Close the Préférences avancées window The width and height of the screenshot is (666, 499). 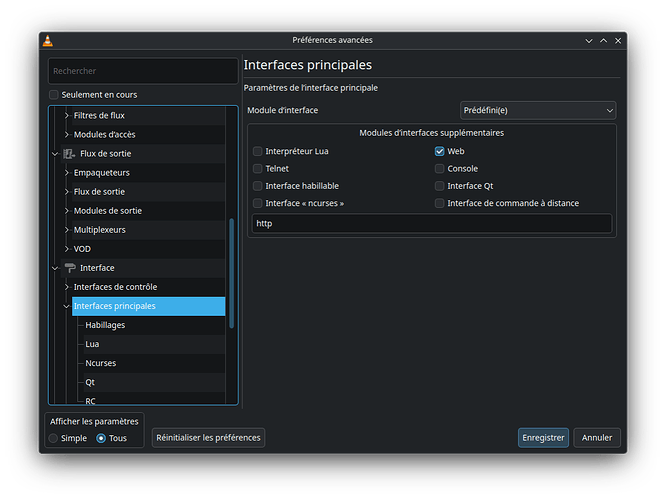pyautogui.click(x=618, y=41)
